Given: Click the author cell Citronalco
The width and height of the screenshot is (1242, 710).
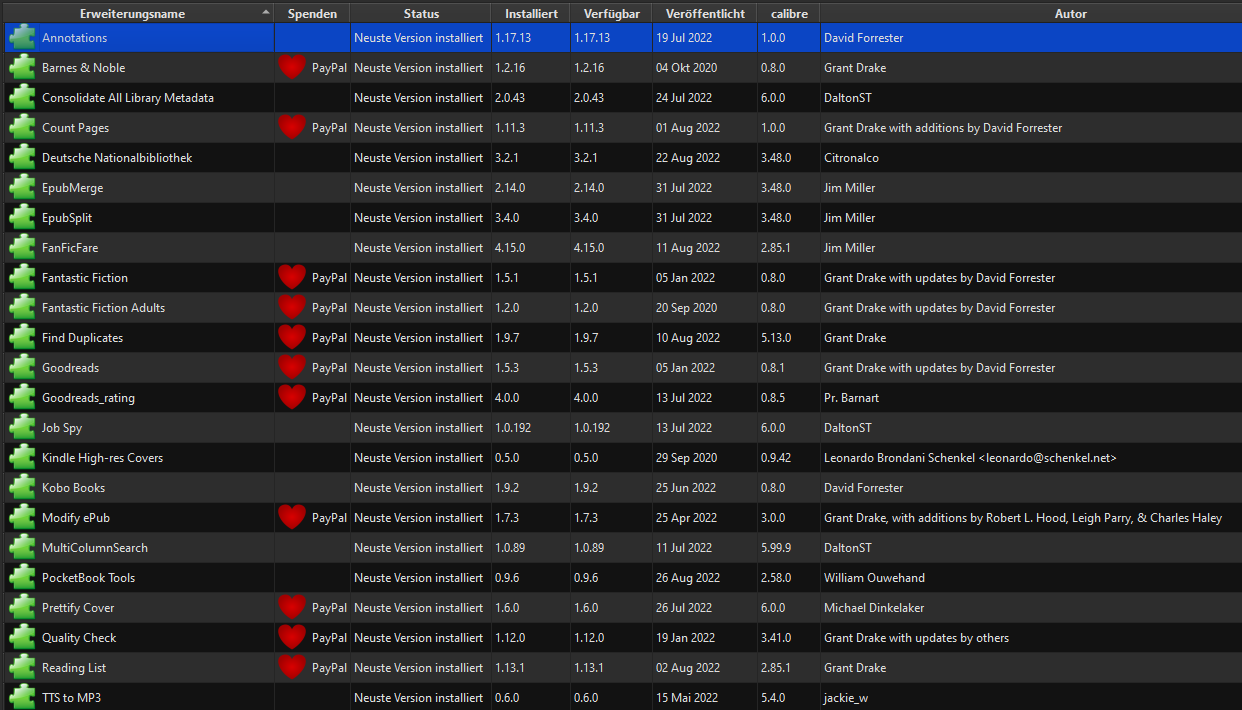Looking at the screenshot, I should click(851, 158).
